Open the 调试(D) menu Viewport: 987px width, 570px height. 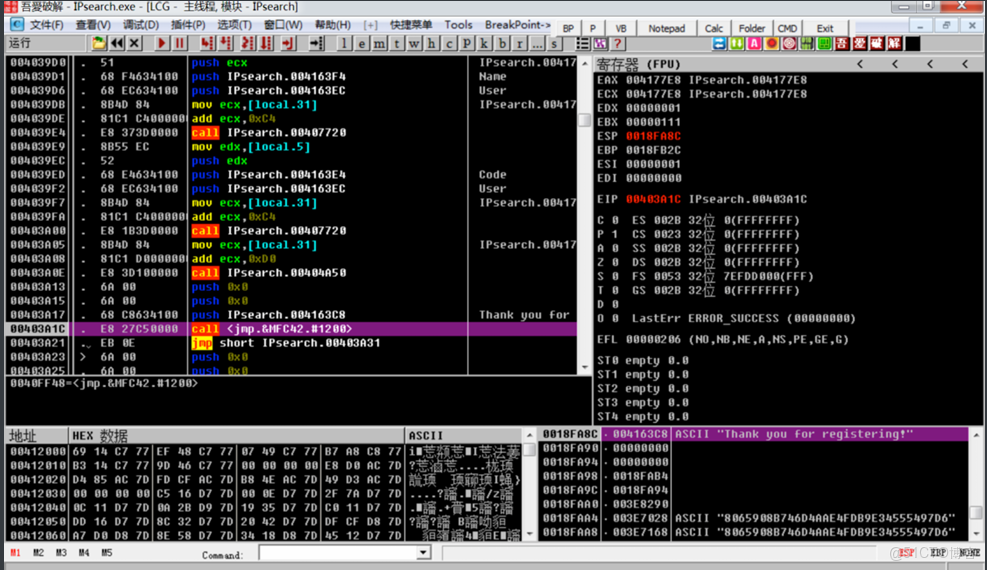pyautogui.click(x=141, y=25)
